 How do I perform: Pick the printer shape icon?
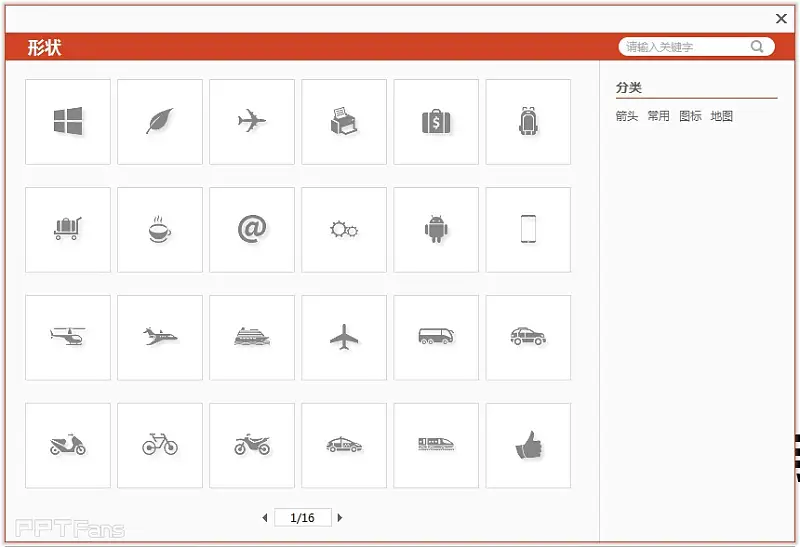pos(344,122)
